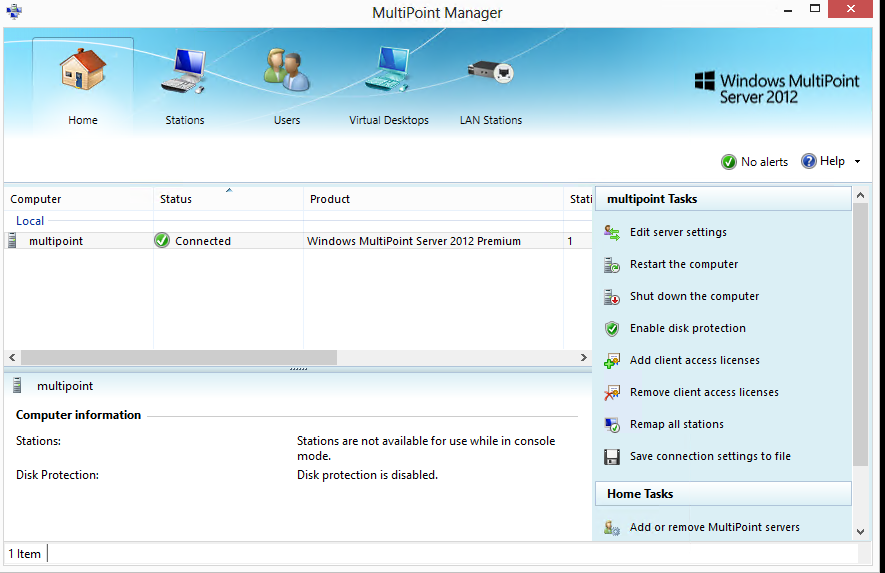
Task: Click the list horizontal scroll right arrow
Action: point(584,357)
